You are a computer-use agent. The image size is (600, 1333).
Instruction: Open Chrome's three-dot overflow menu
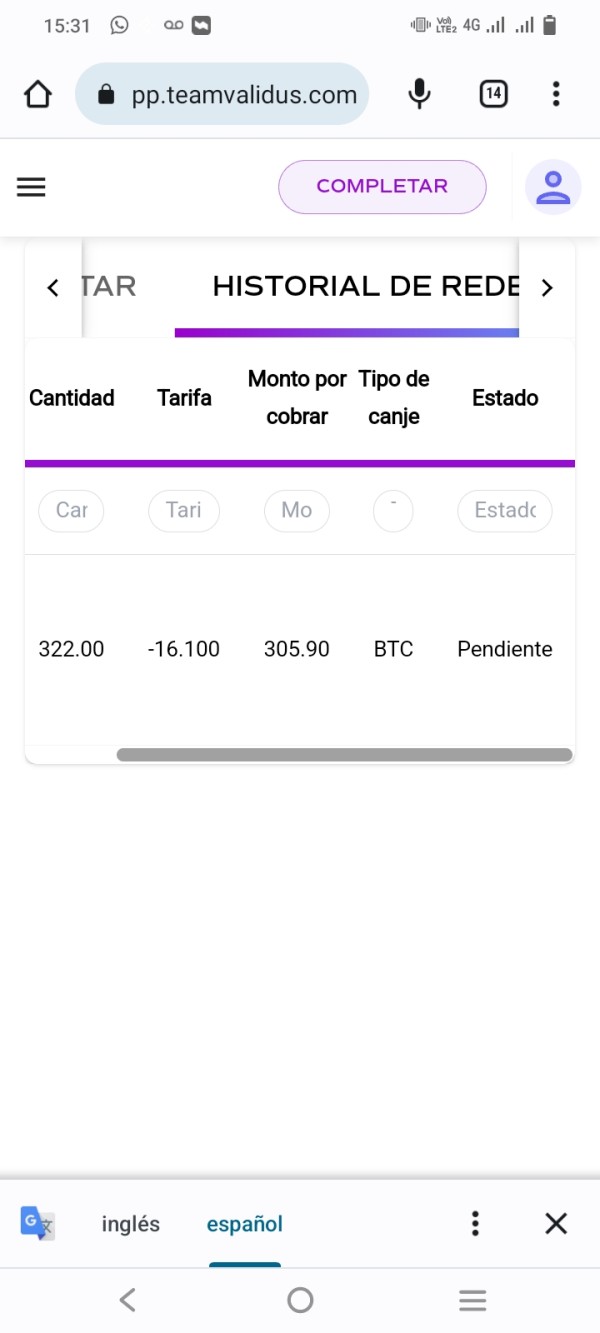(x=556, y=95)
